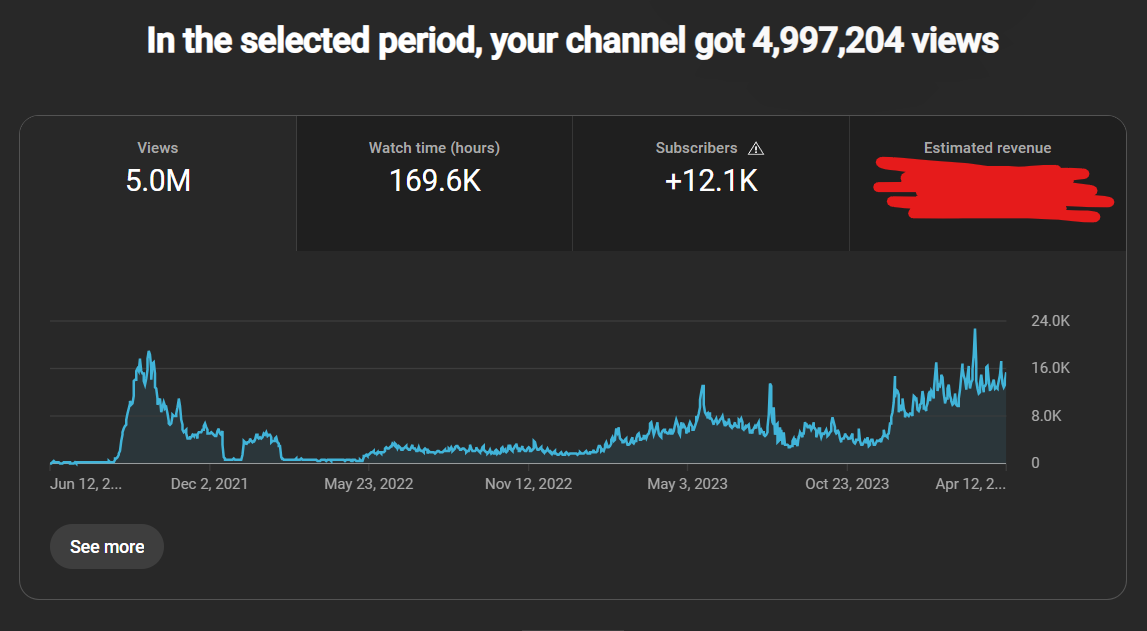
Task: Click the 169.6K watch time value
Action: (434, 181)
